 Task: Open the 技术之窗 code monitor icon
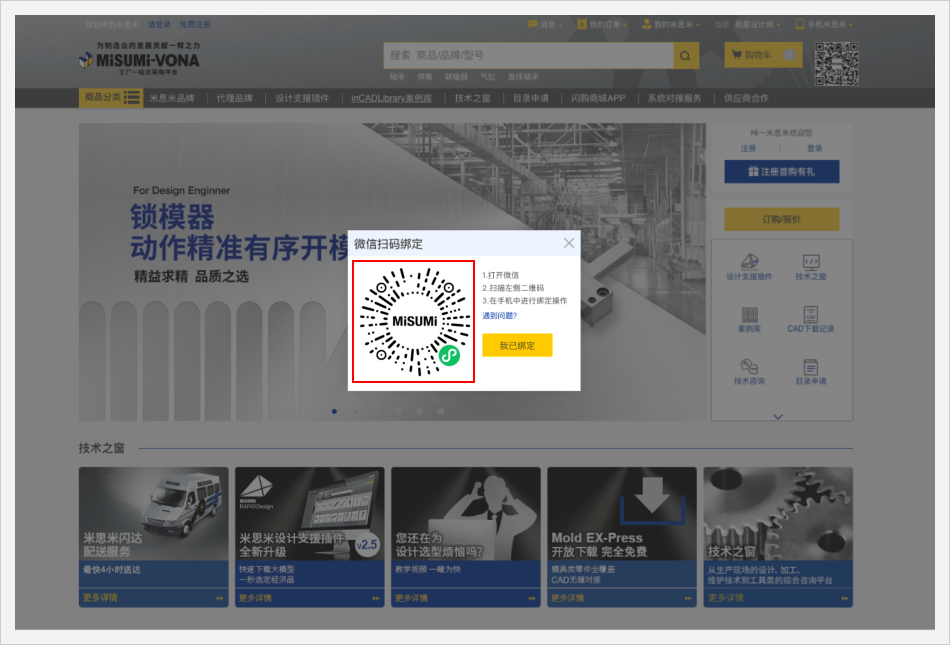tap(811, 266)
